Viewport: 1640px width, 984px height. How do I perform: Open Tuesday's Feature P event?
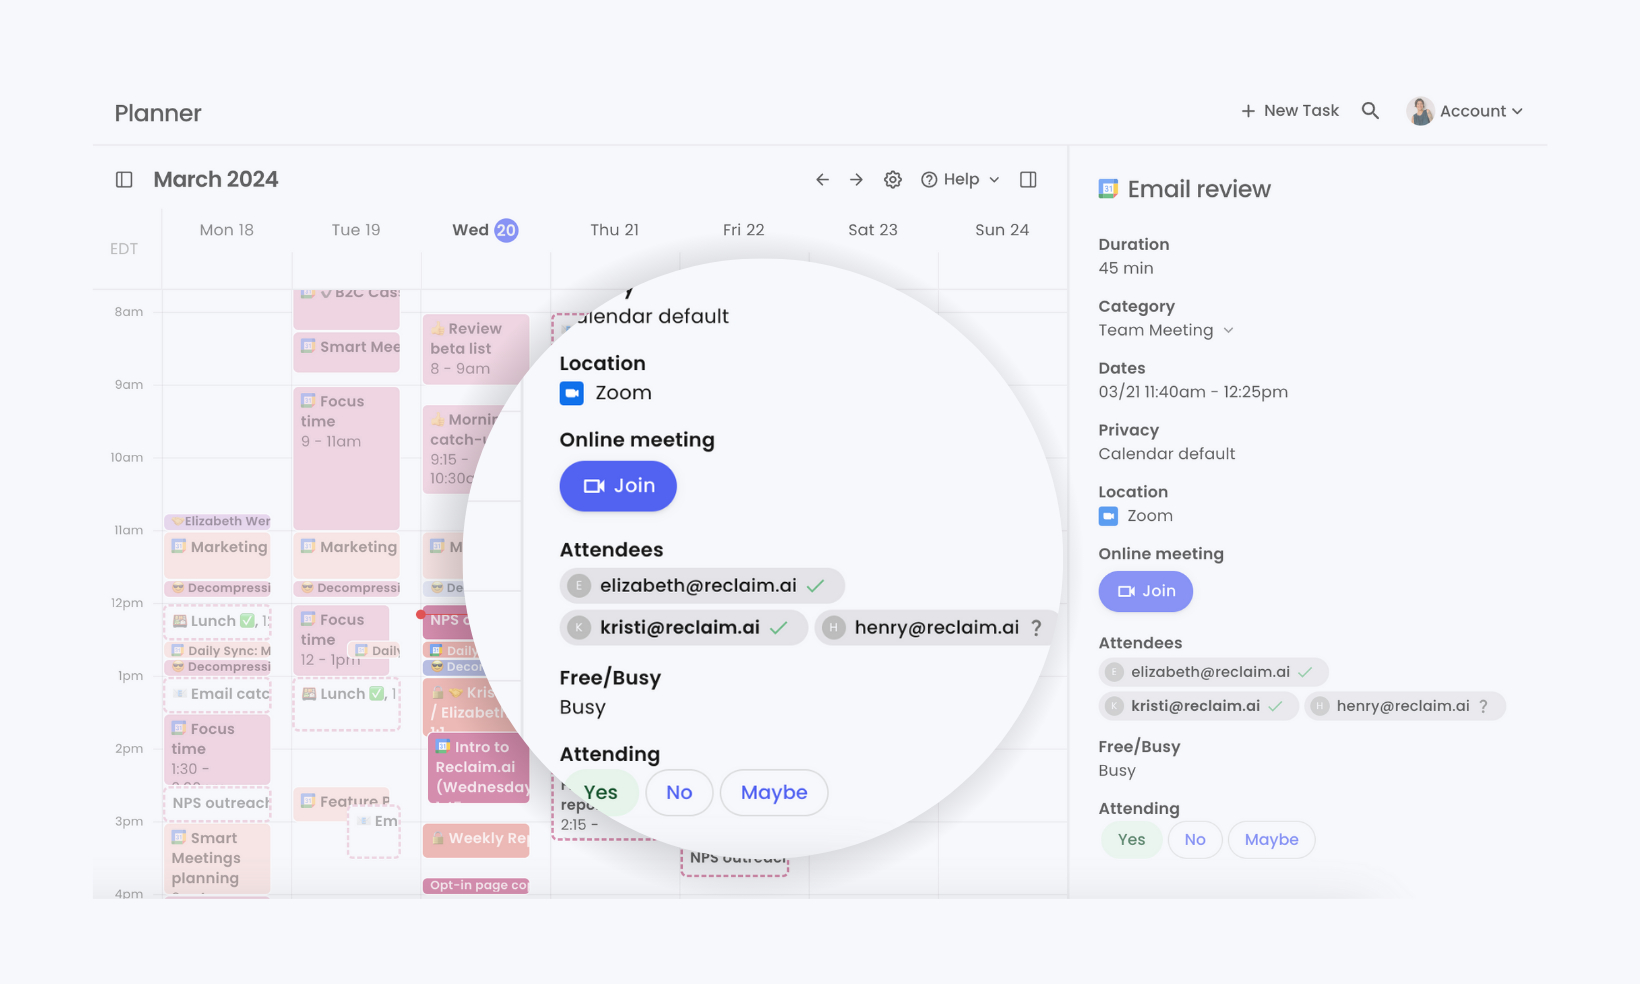[341, 803]
